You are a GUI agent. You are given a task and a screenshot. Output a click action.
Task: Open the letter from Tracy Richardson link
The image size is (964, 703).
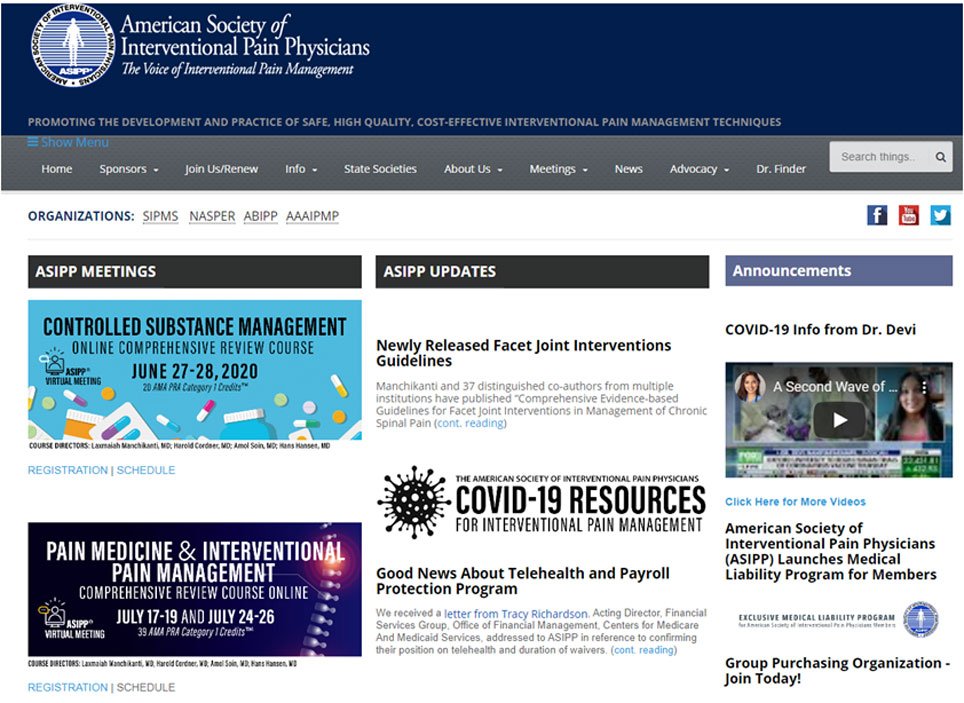pyautogui.click(x=515, y=614)
